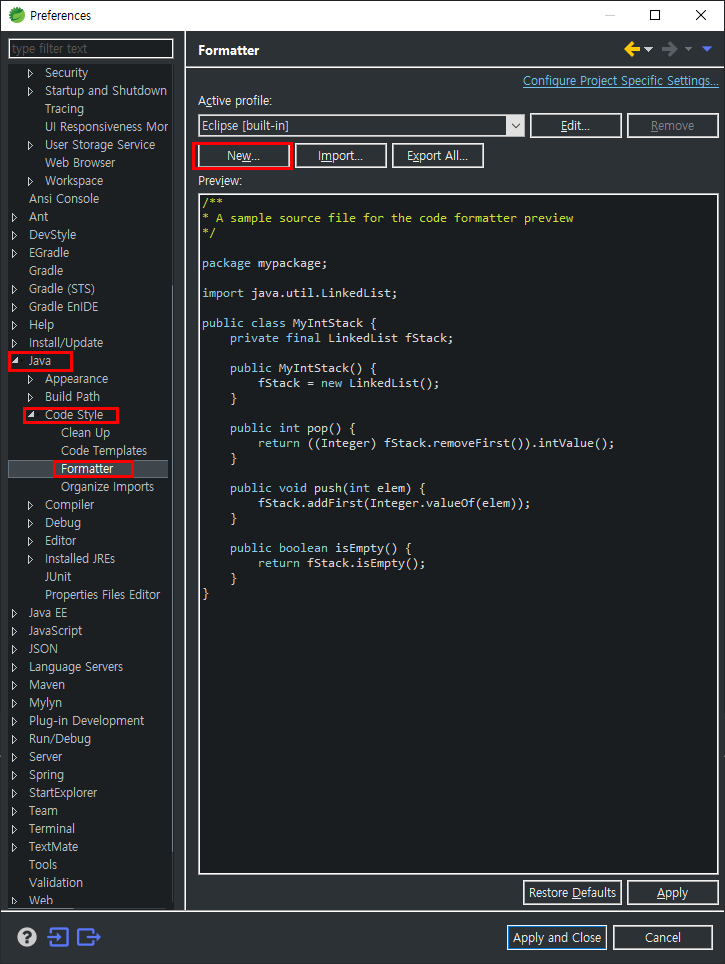
Task: Open Configure Project Specific Settings link
Action: 620,81
